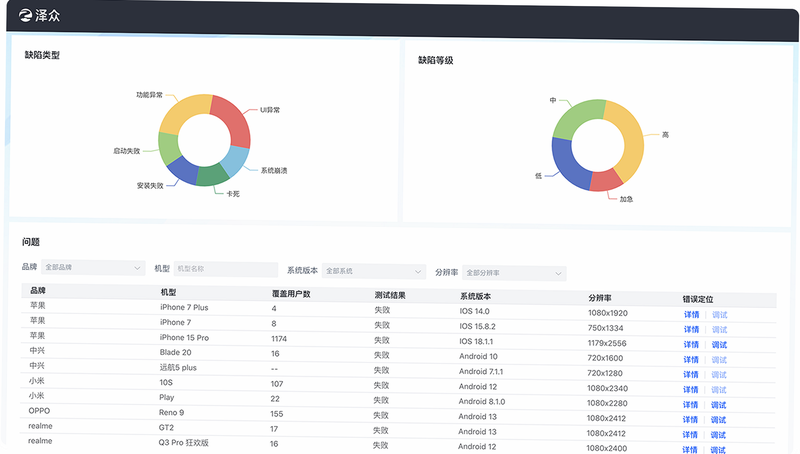
Task: Open 详情 for OPPO Reno 9 row
Action: pyautogui.click(x=690, y=420)
